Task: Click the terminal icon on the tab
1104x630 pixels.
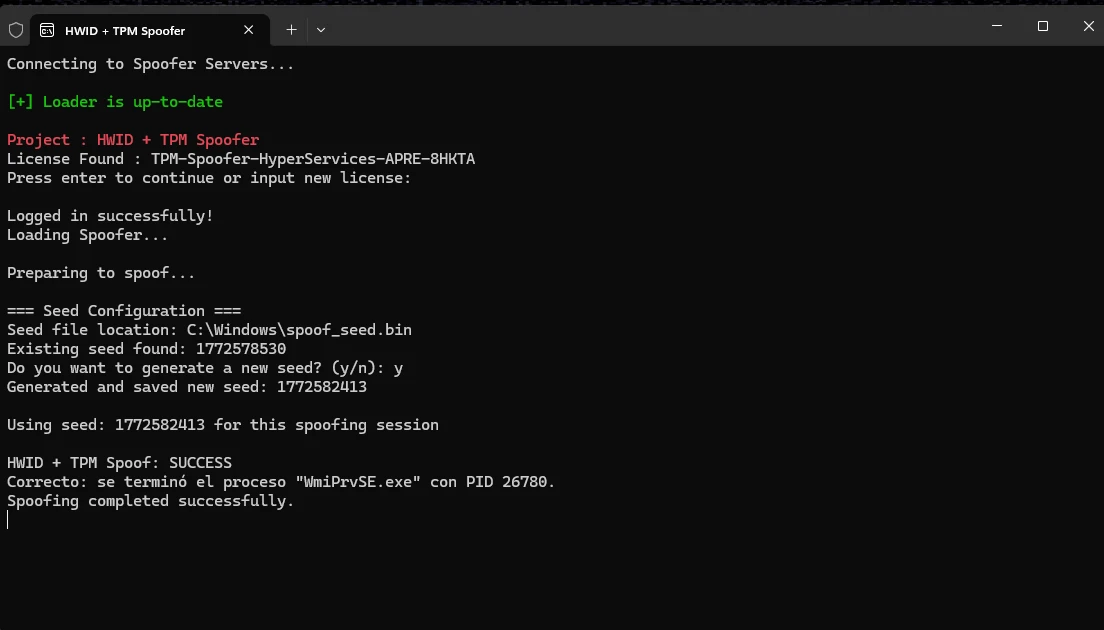Action: [47, 30]
